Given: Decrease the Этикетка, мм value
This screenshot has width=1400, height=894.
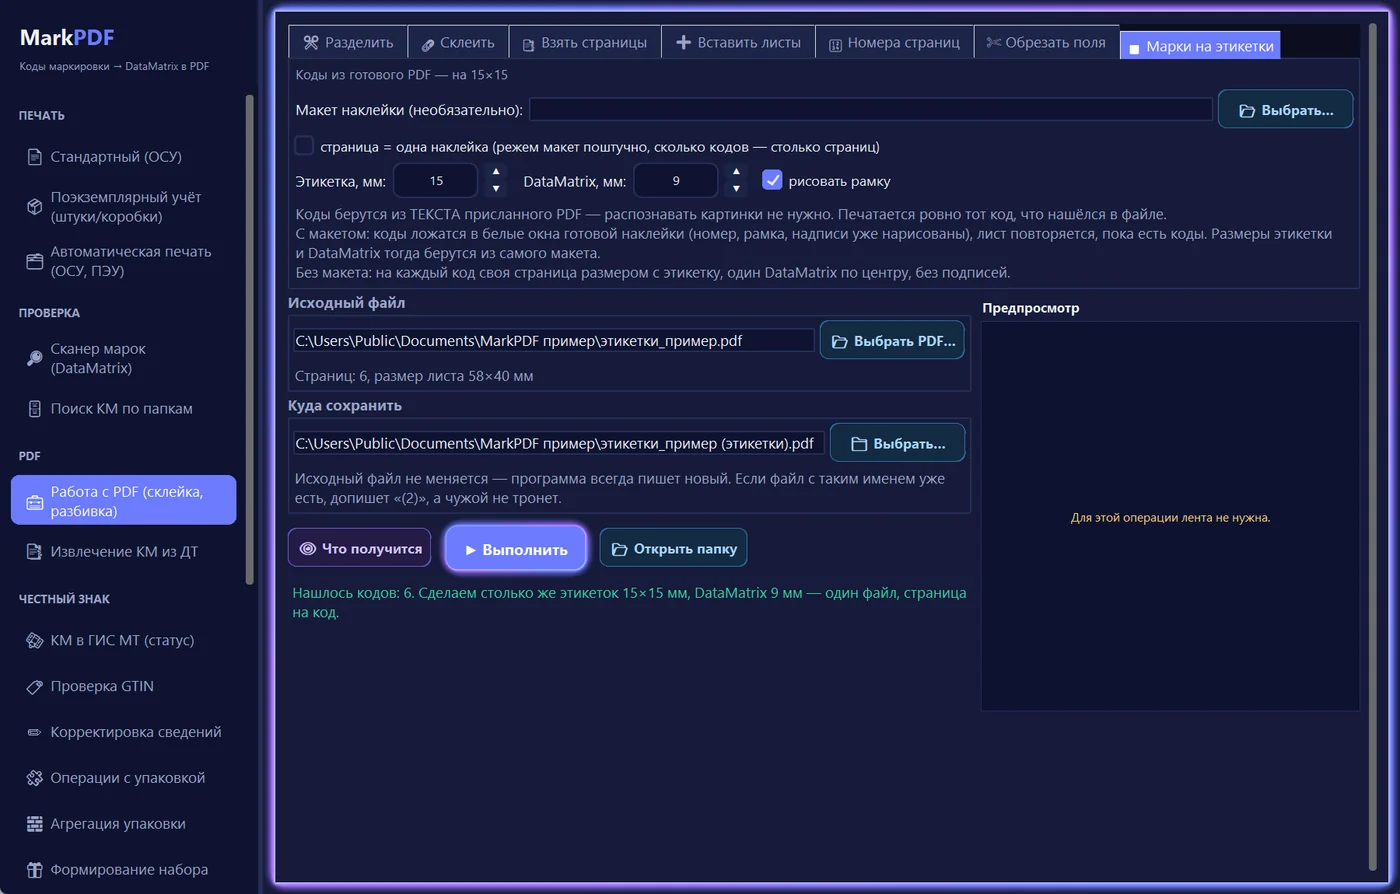Looking at the screenshot, I should [x=497, y=189].
